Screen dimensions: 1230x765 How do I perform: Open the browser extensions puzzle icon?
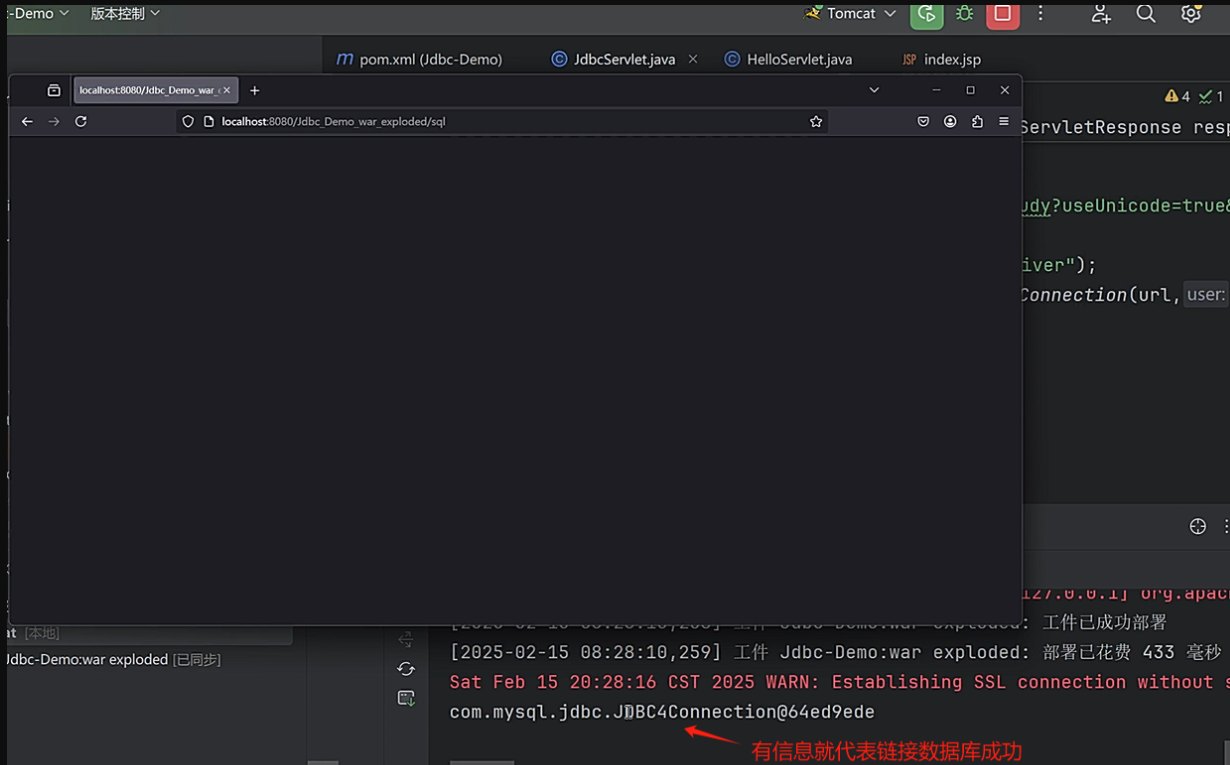pos(977,121)
